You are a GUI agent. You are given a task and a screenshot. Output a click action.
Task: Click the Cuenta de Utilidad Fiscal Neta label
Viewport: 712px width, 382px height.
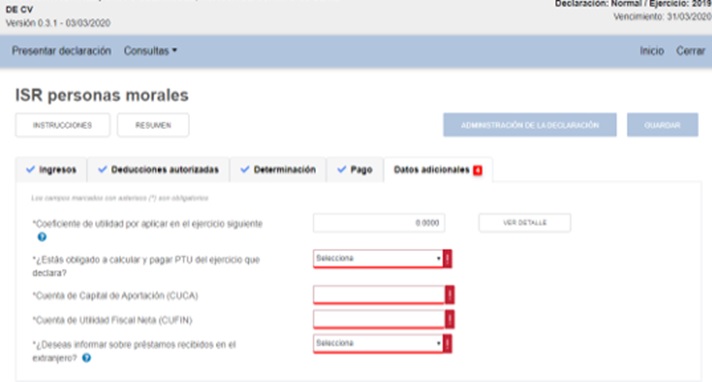pyautogui.click(x=112, y=320)
